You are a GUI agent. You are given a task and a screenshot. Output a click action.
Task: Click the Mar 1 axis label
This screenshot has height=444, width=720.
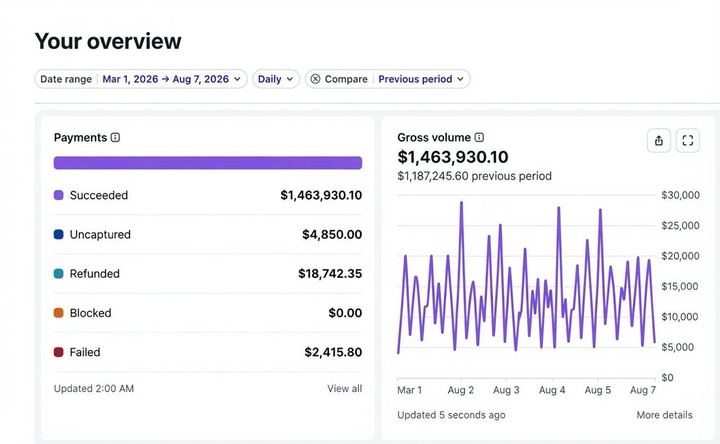(409, 390)
